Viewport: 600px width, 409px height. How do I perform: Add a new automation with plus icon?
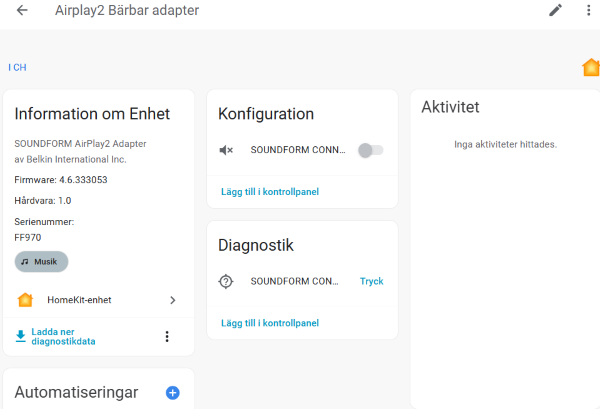pos(172,393)
